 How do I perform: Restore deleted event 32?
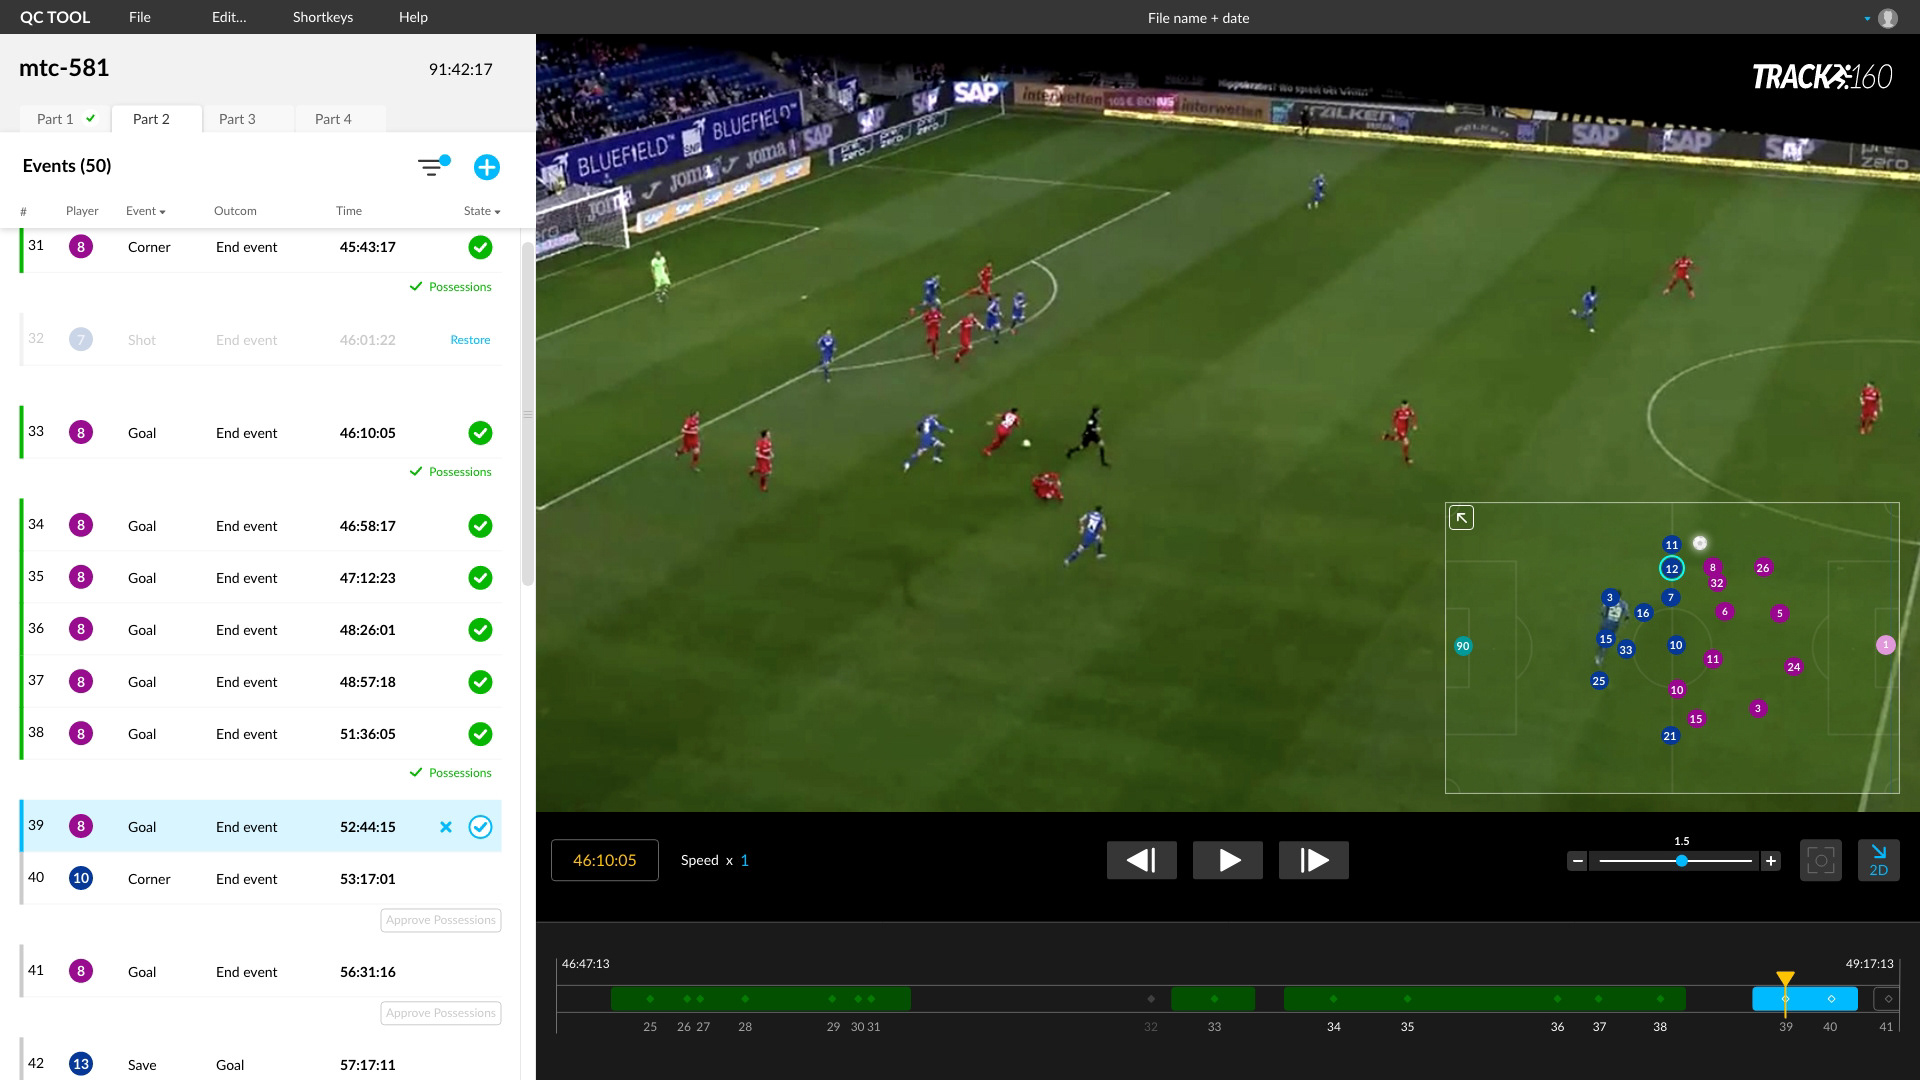tap(470, 340)
